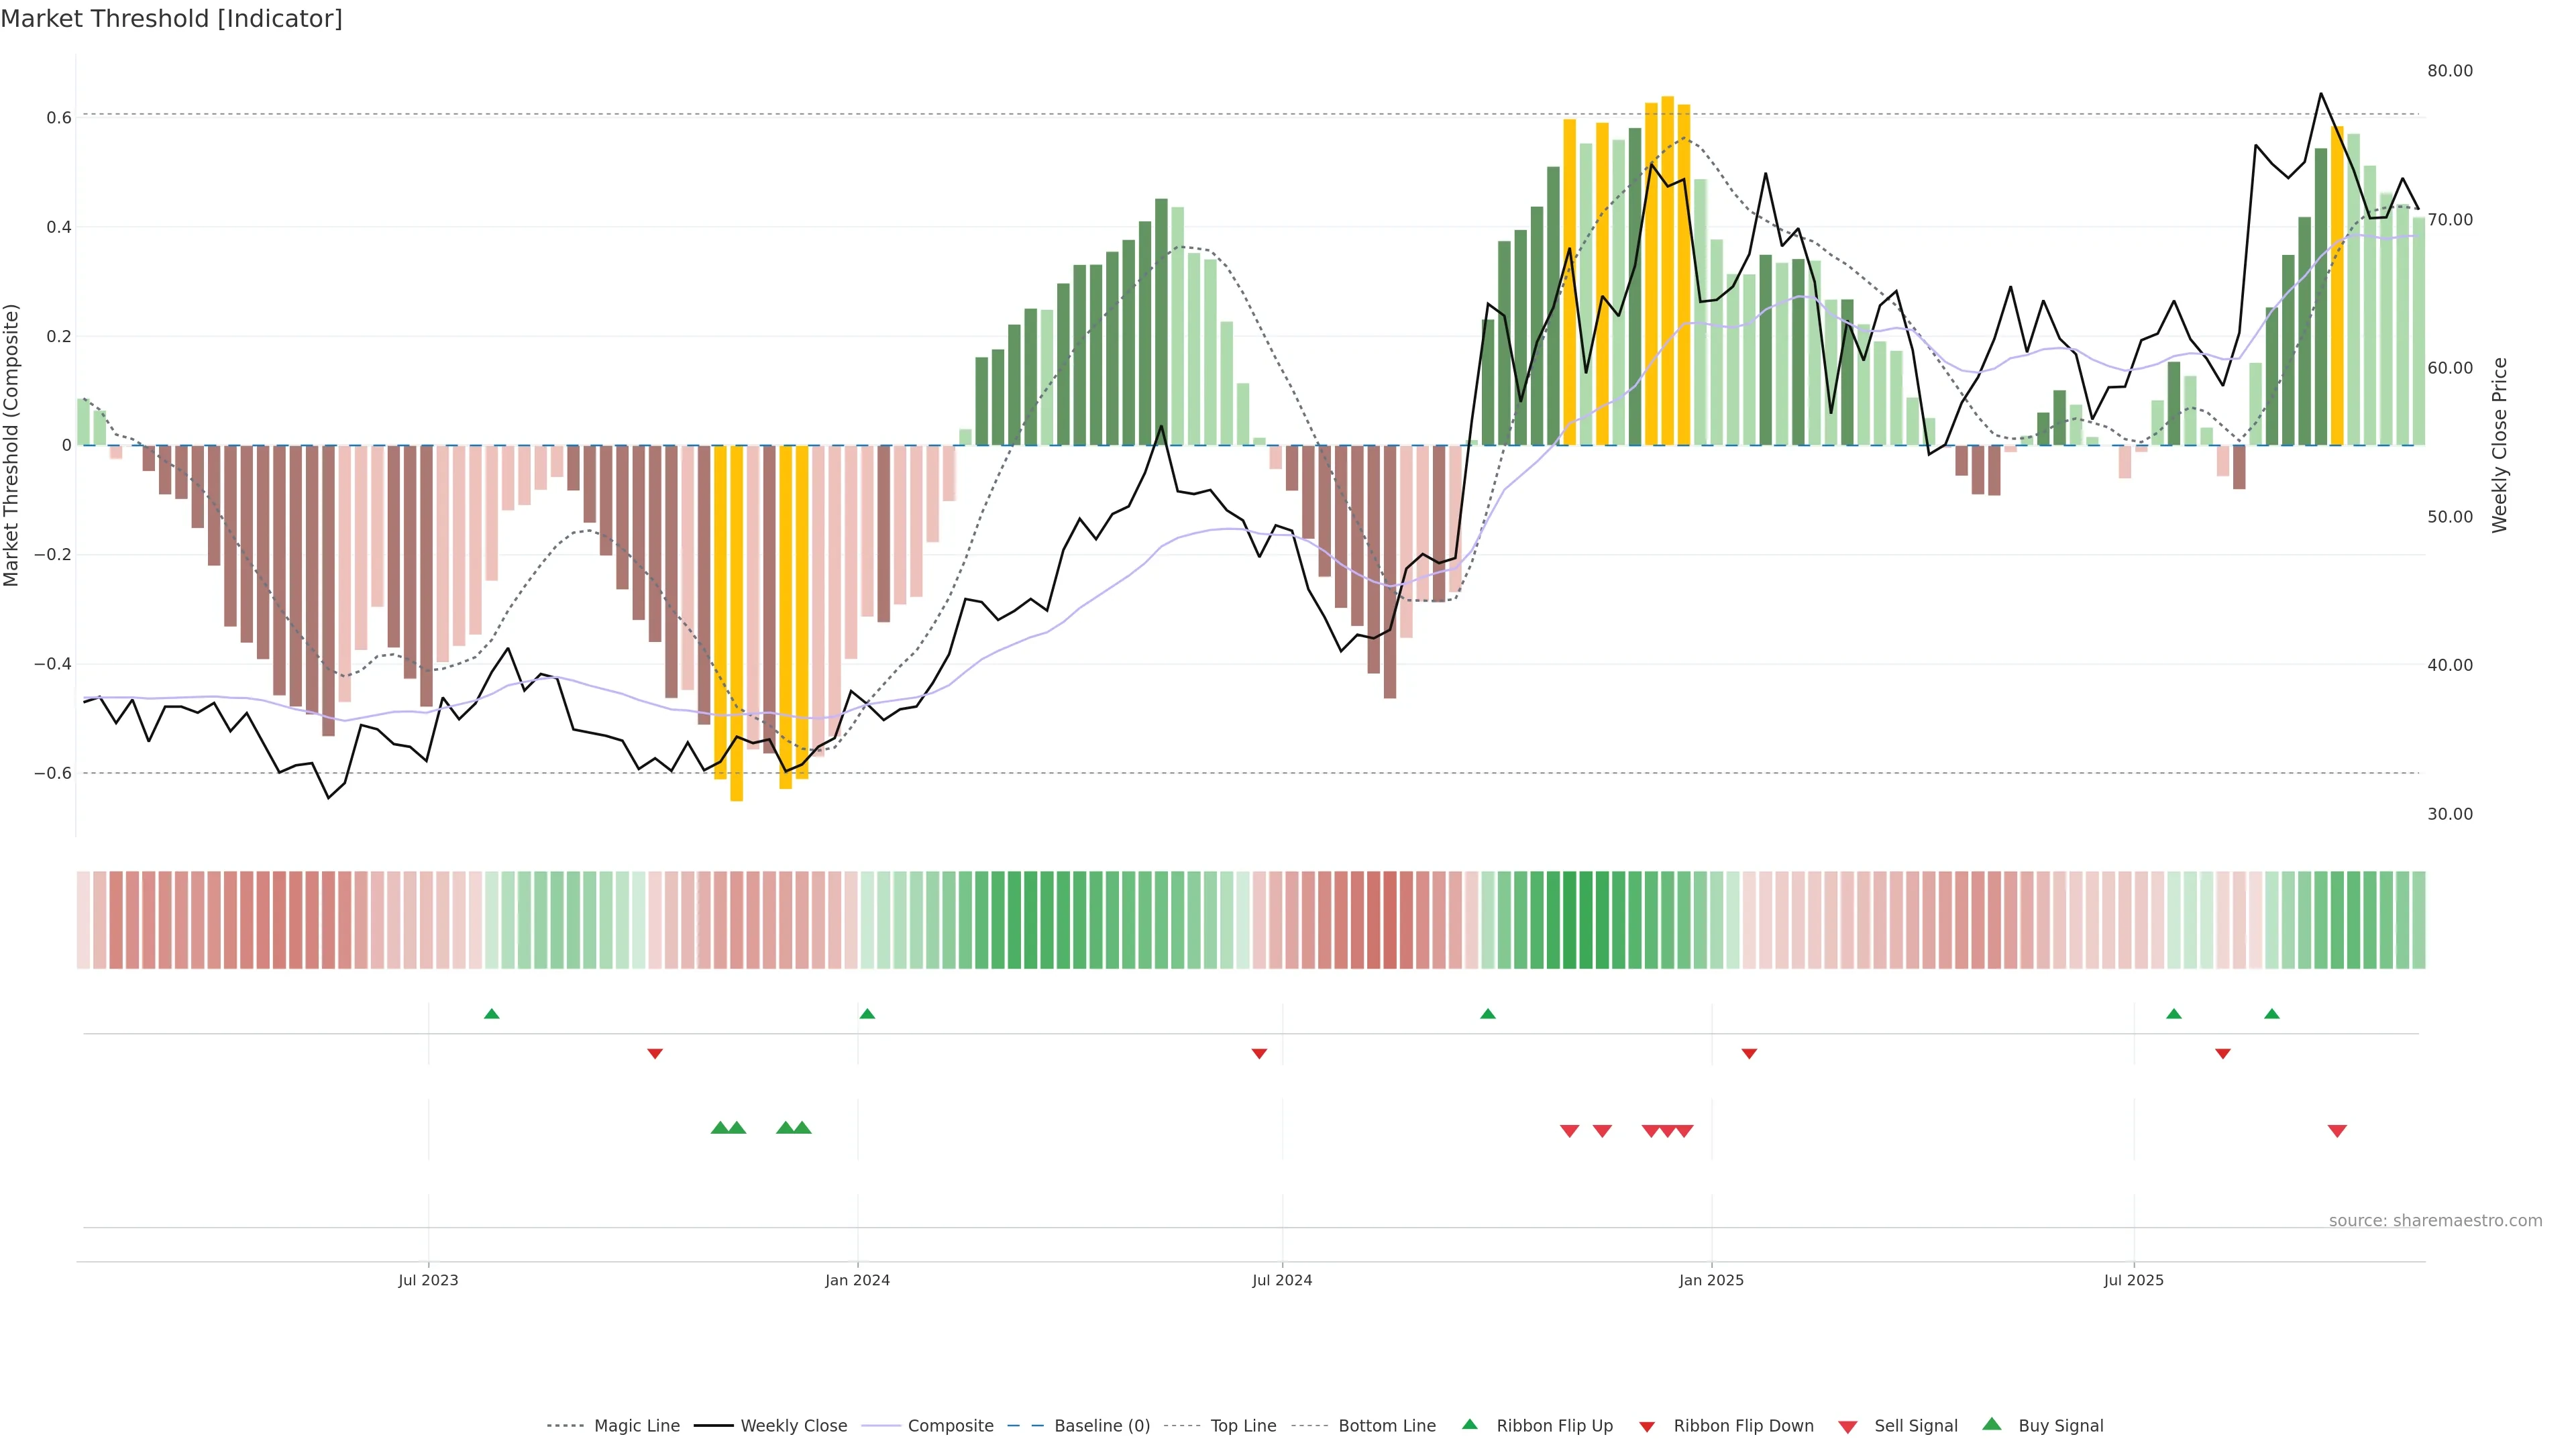Click the lone sell signal marker in late 2025
This screenshot has height=1449, width=2576.
click(x=2337, y=1131)
